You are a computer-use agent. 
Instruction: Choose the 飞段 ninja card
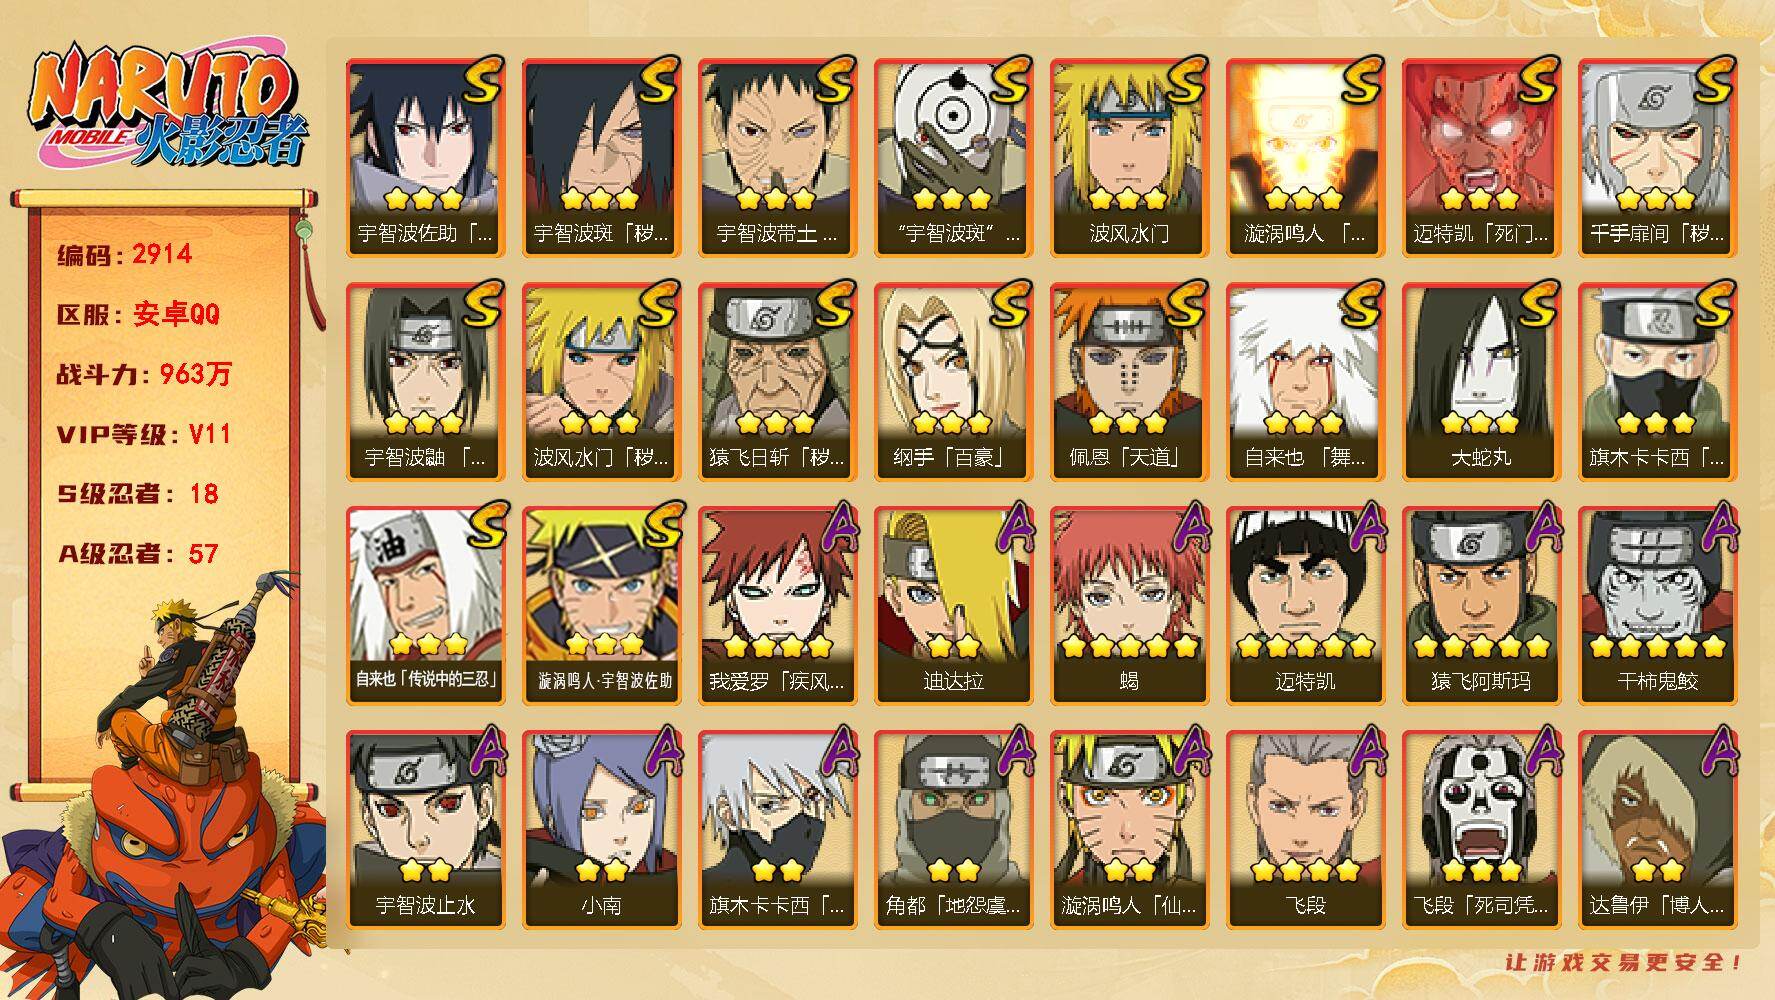[x=1305, y=830]
